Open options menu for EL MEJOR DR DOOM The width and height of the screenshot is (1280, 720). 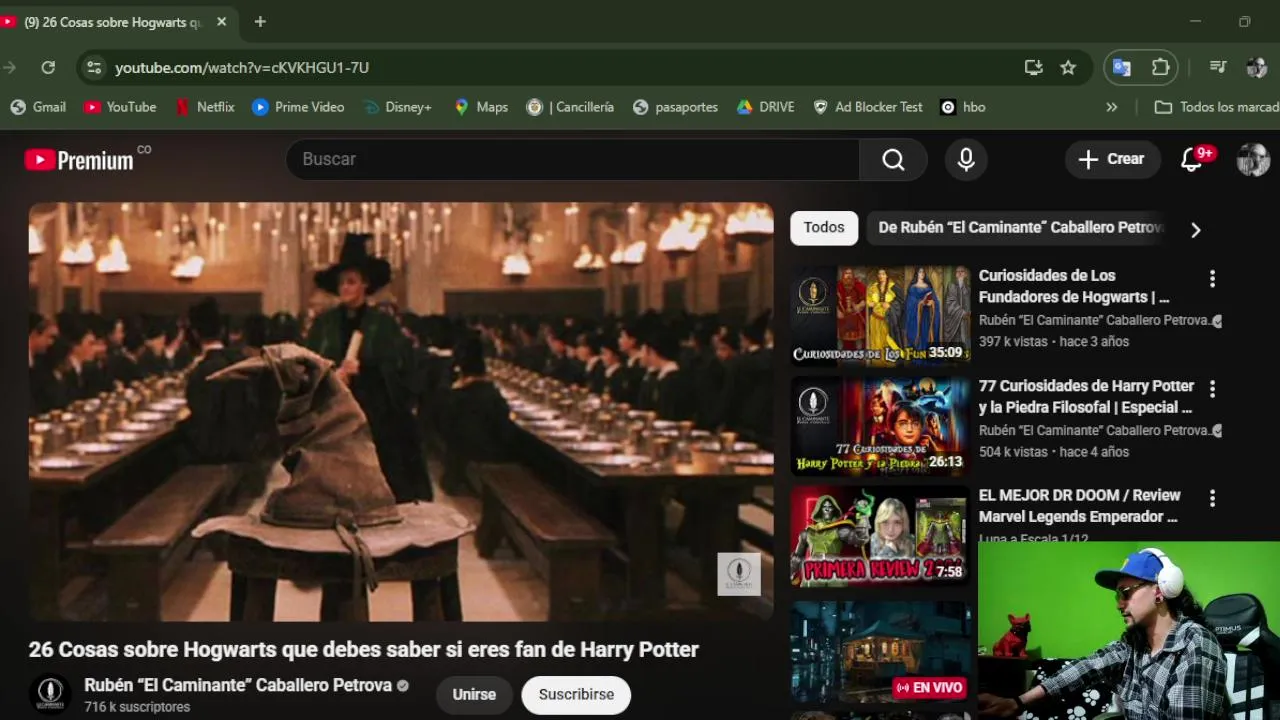pos(1212,498)
